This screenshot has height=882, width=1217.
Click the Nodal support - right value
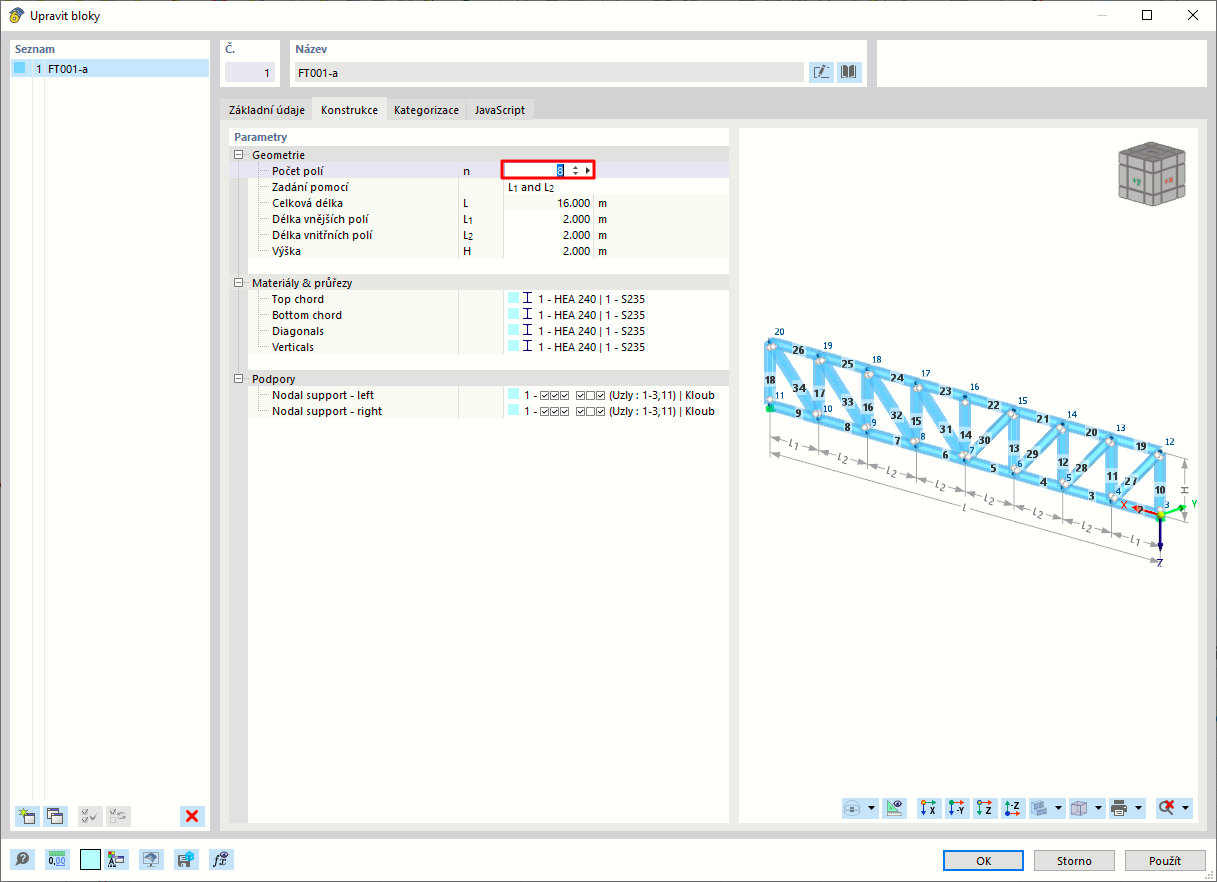pyautogui.click(x=619, y=411)
